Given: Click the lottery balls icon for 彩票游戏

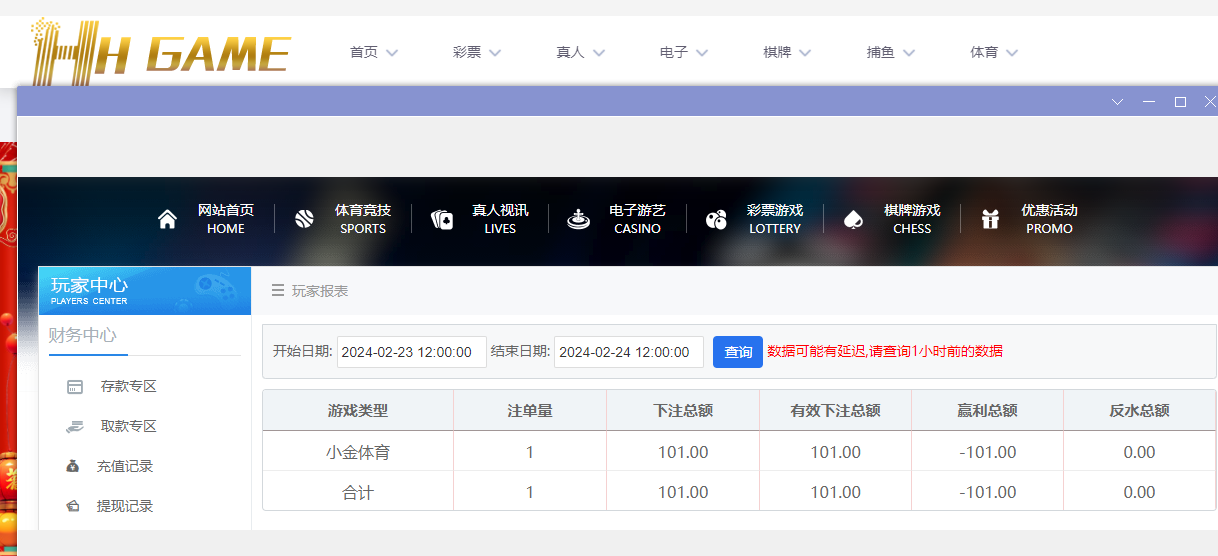Looking at the screenshot, I should point(716,220).
